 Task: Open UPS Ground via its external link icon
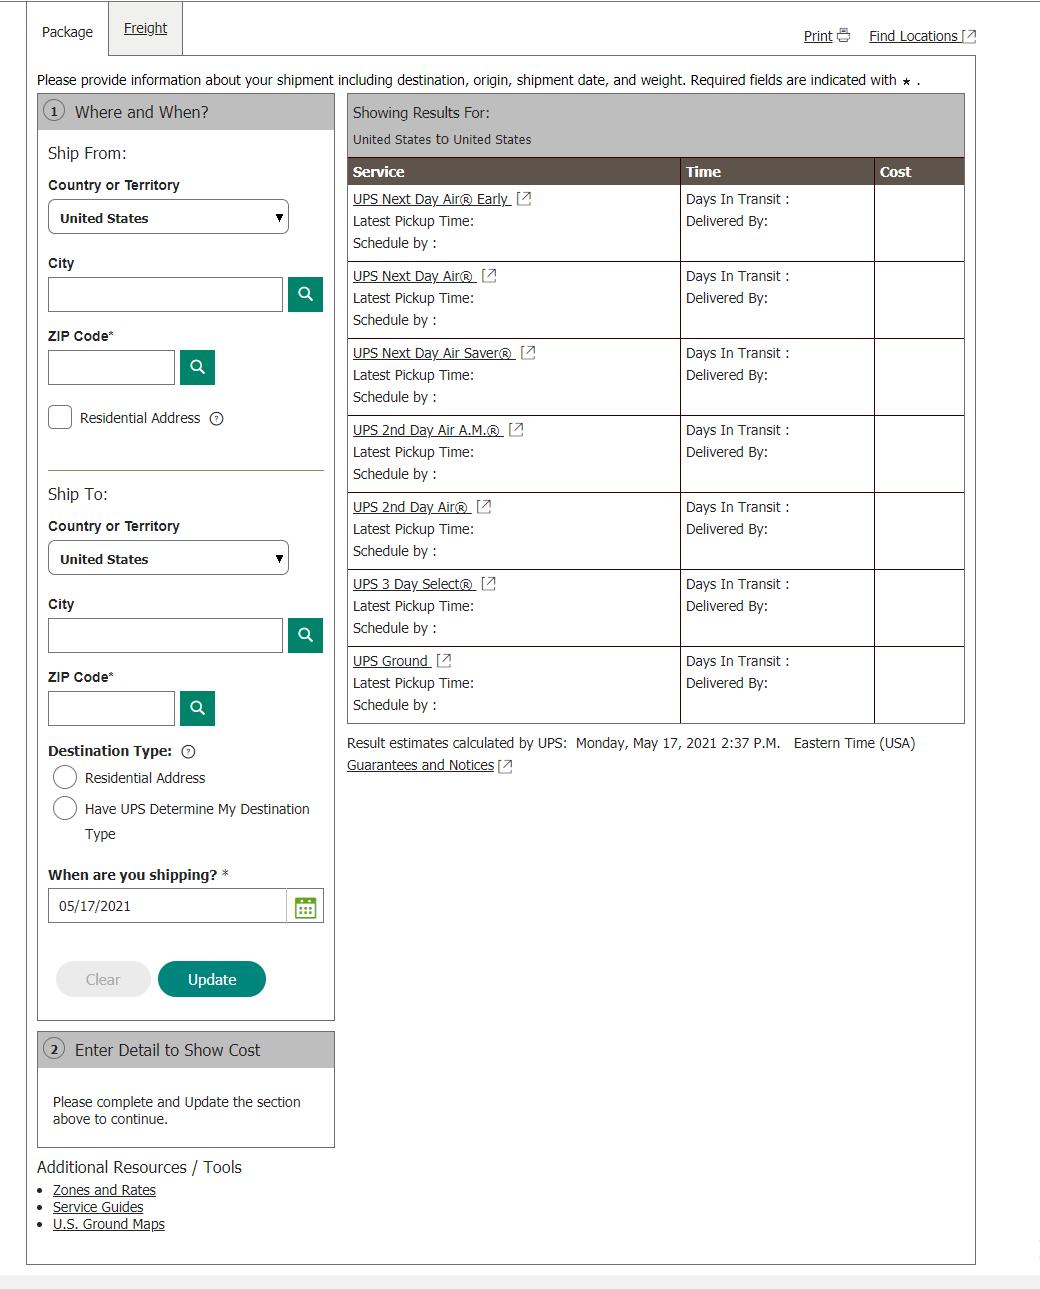(x=443, y=660)
